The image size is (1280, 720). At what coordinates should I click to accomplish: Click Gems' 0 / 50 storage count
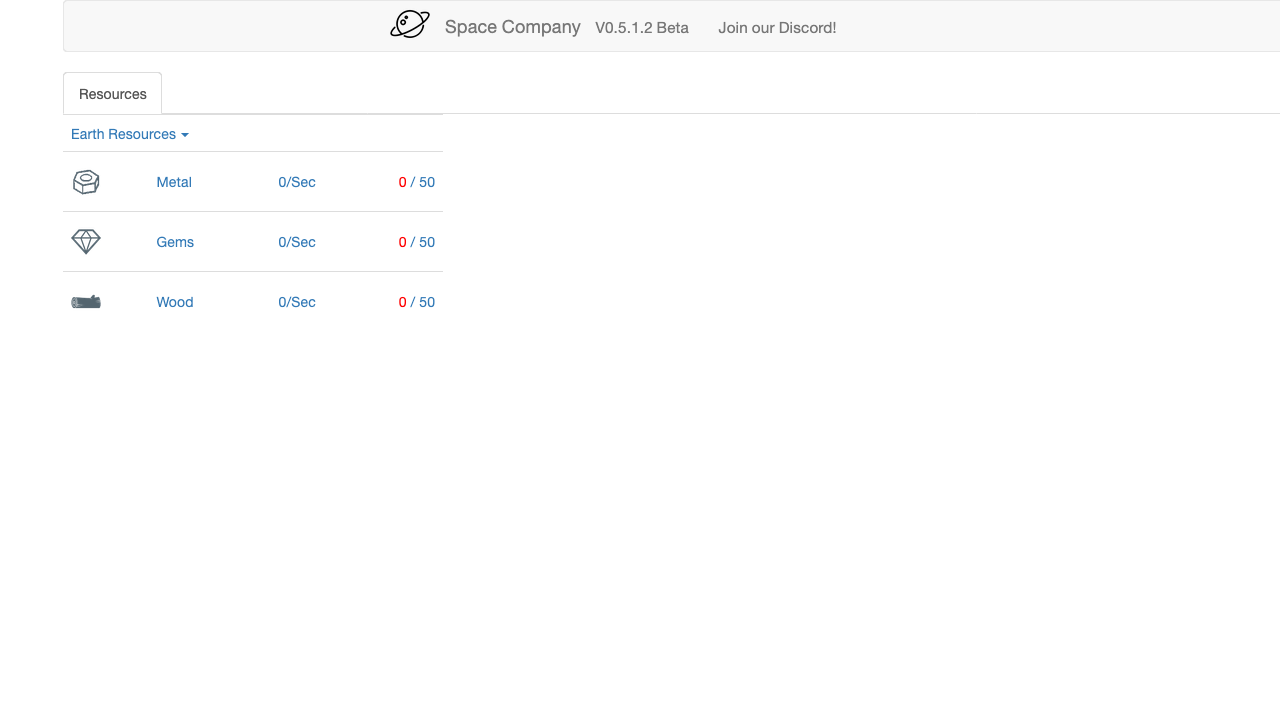[417, 242]
